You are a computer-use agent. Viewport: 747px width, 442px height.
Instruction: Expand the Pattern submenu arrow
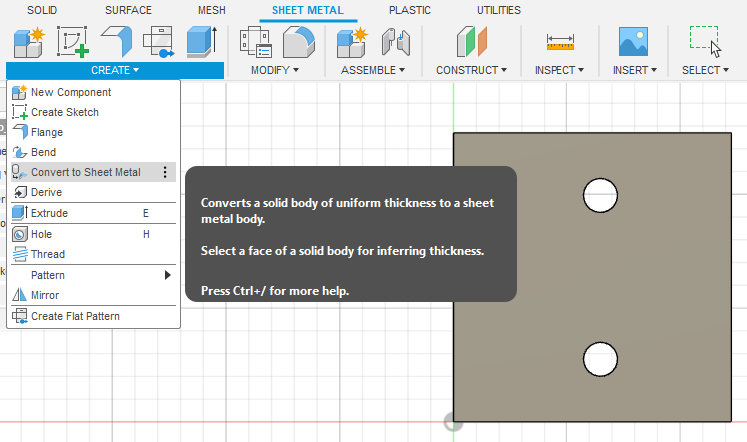[x=167, y=275]
